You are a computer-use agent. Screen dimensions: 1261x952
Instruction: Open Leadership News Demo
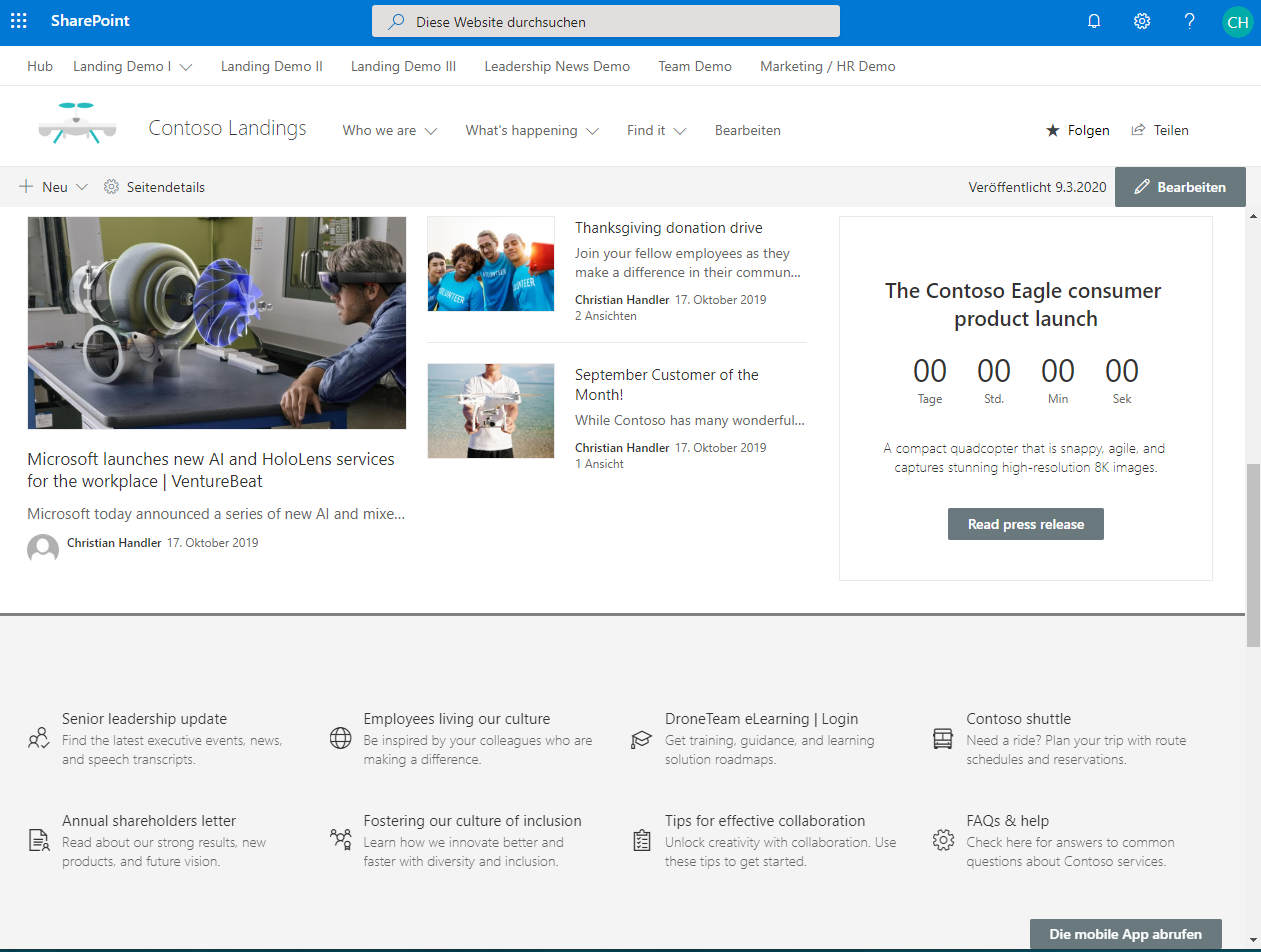557,66
